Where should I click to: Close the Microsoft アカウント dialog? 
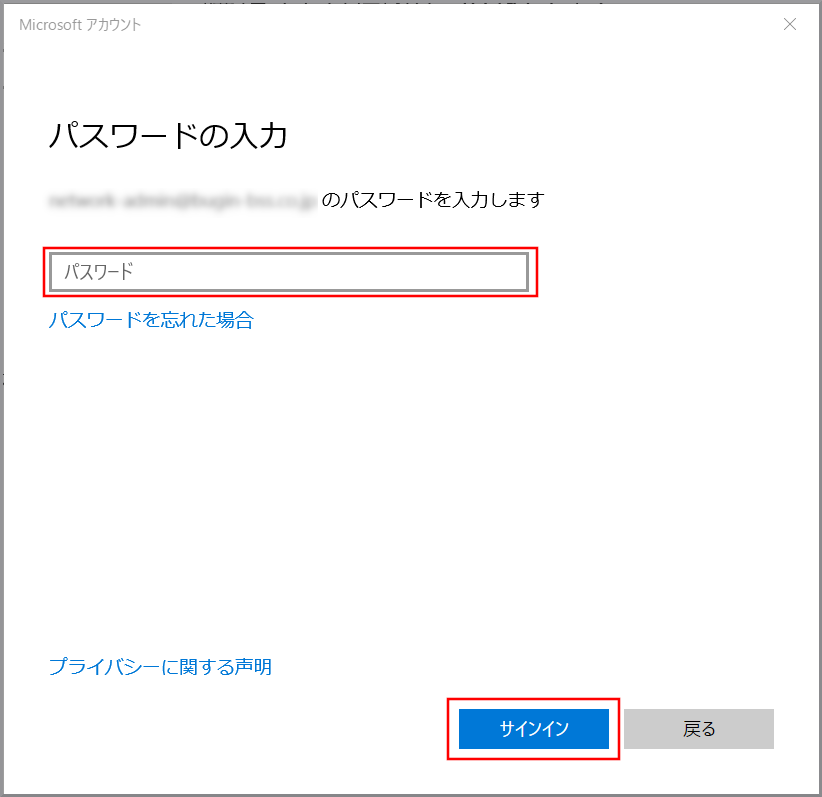click(x=789, y=24)
